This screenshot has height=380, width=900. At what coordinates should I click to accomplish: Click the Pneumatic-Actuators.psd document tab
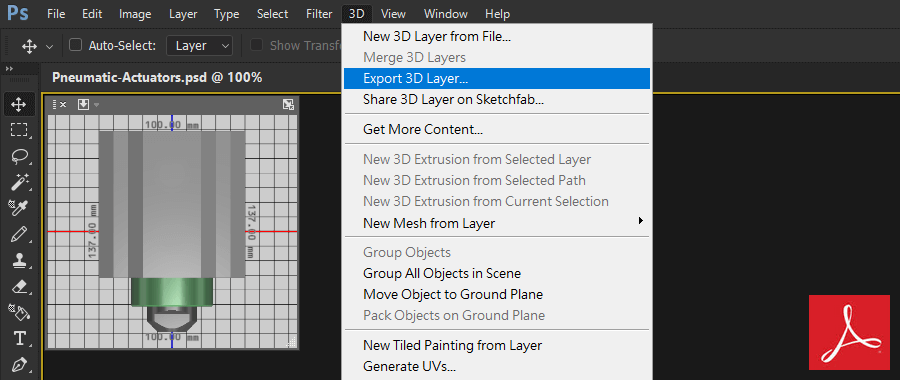click(157, 77)
